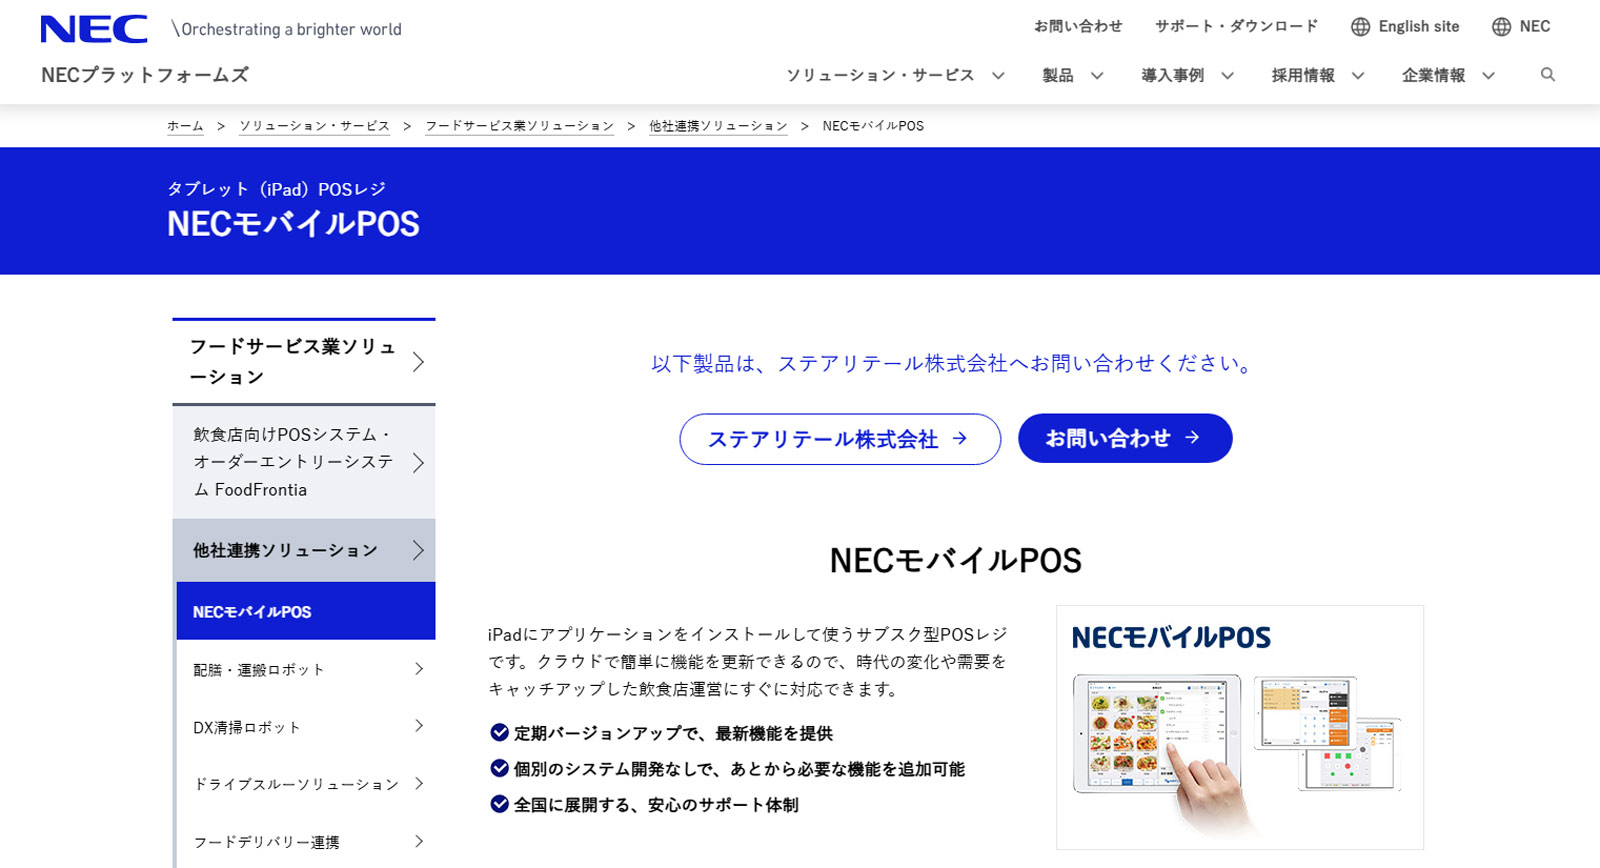1600x868 pixels.
Task: Click chevron next to フードサービス業ソリューション sidebar heading
Action: 418,362
